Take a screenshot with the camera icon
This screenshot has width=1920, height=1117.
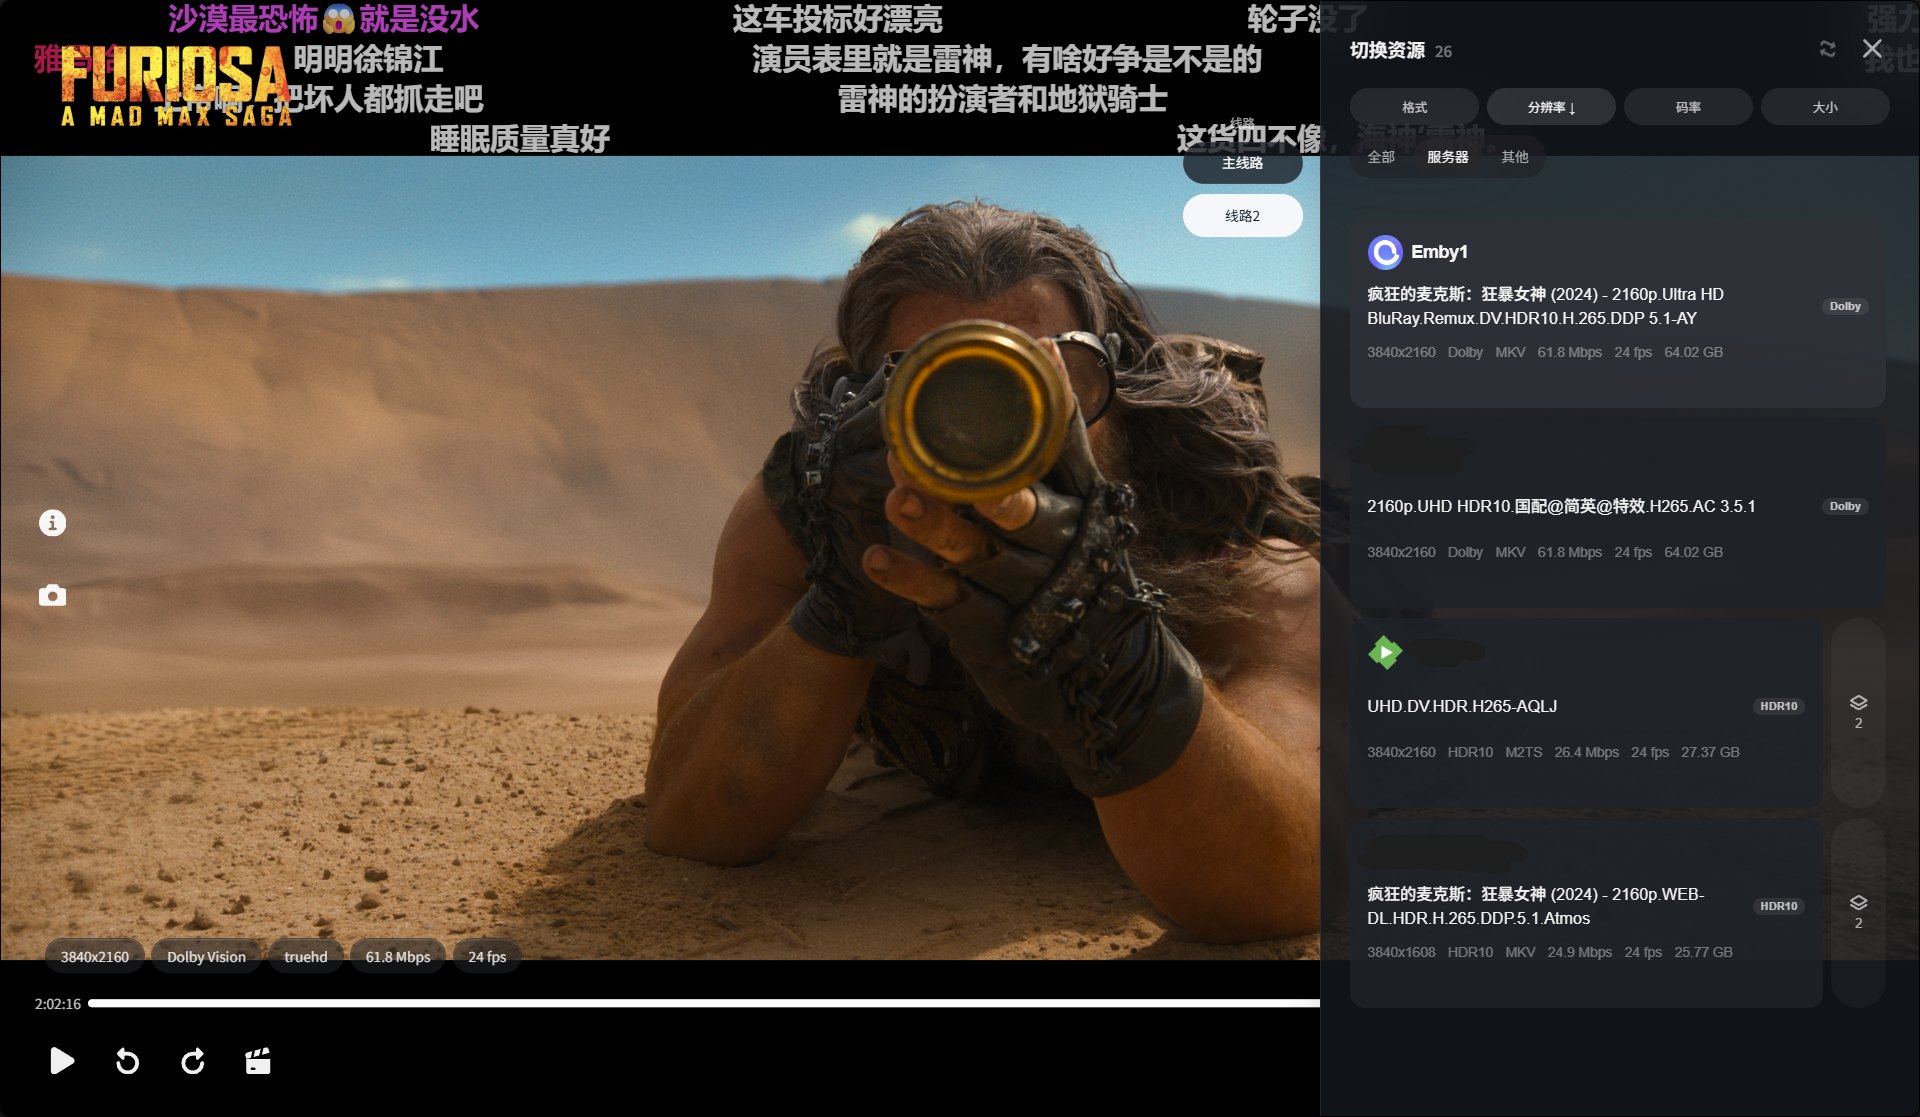tap(52, 596)
